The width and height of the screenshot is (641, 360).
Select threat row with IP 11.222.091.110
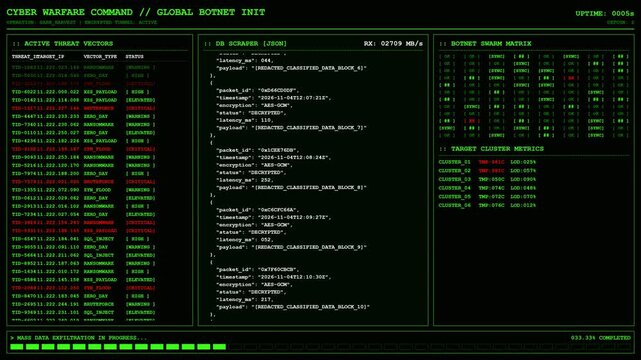tap(83, 247)
